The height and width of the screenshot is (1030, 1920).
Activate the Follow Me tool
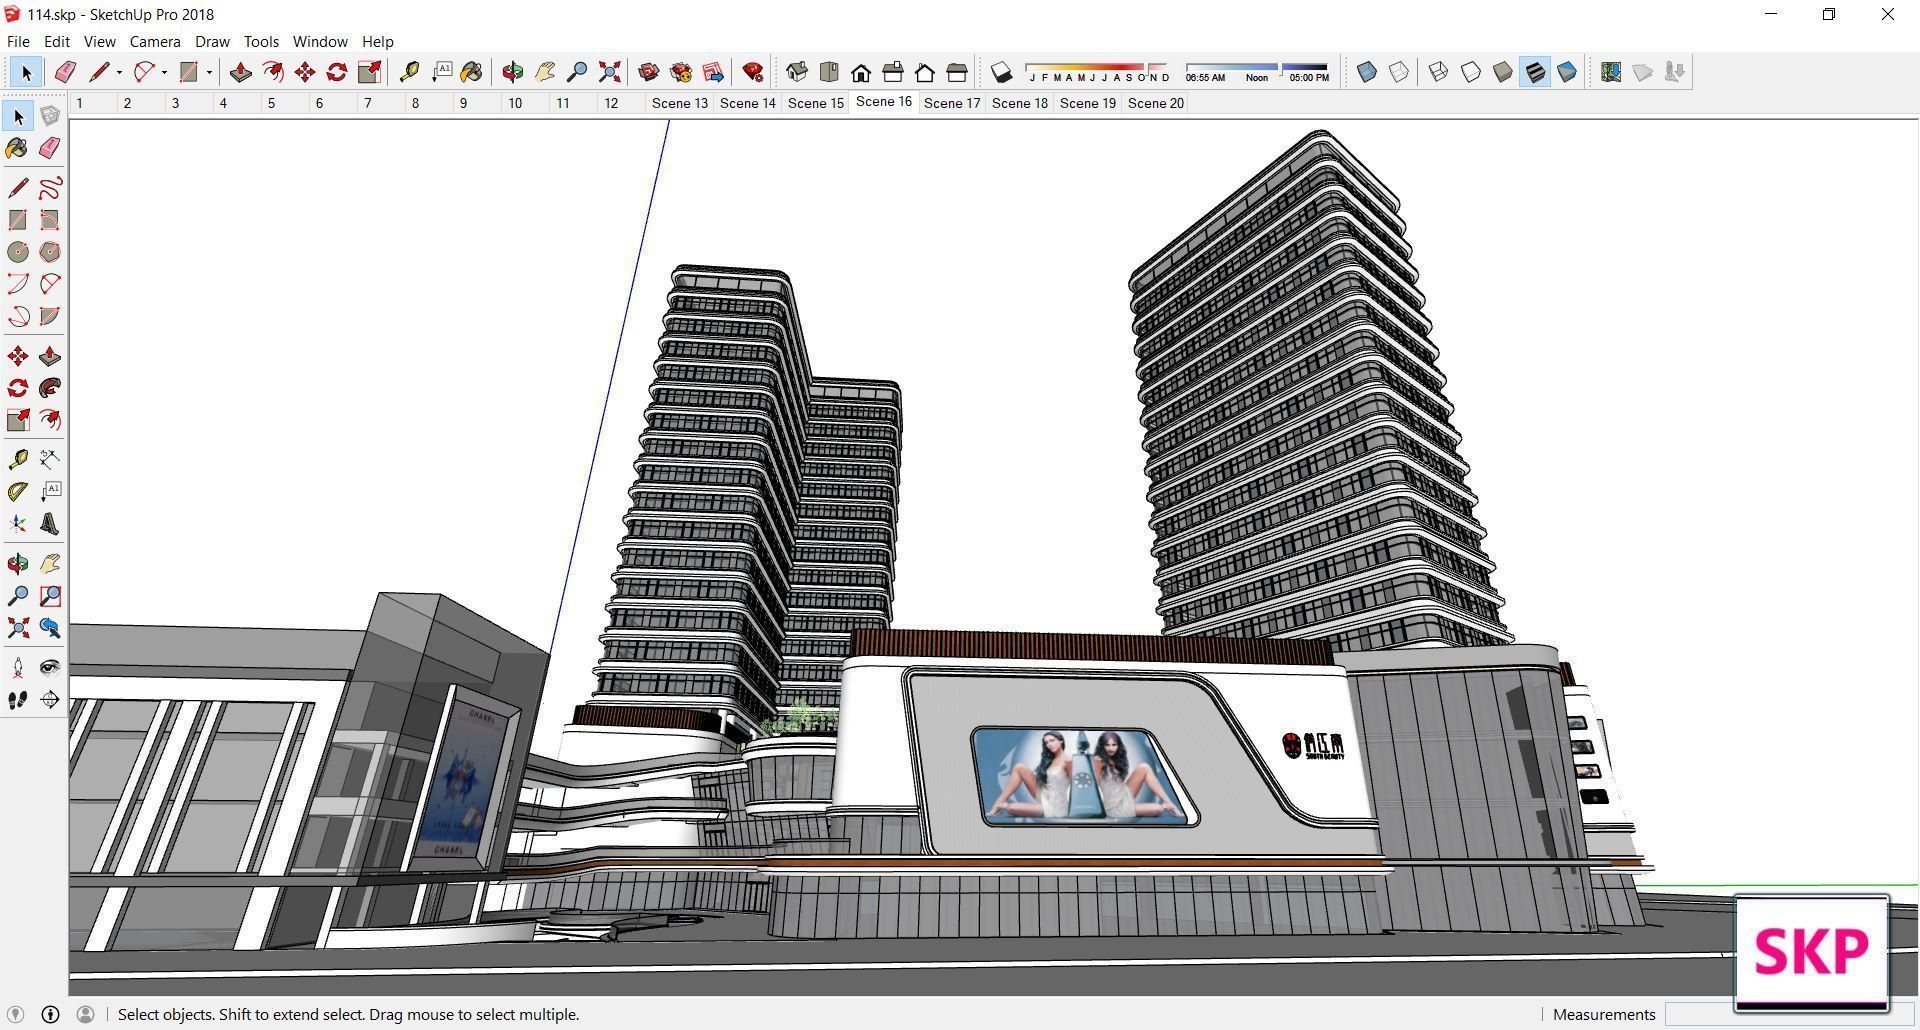(50, 388)
